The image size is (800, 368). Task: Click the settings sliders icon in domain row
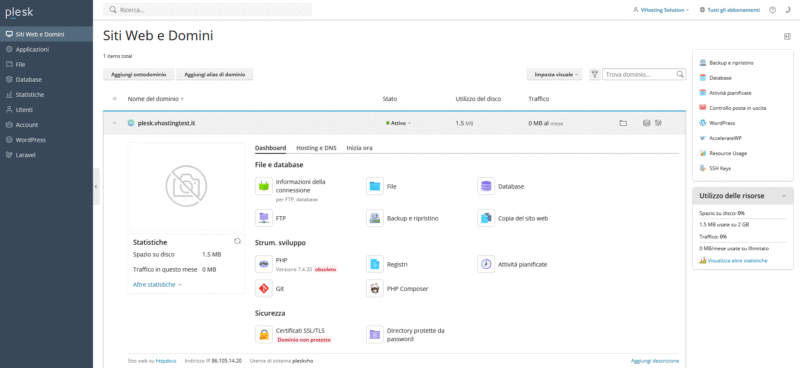click(x=659, y=123)
